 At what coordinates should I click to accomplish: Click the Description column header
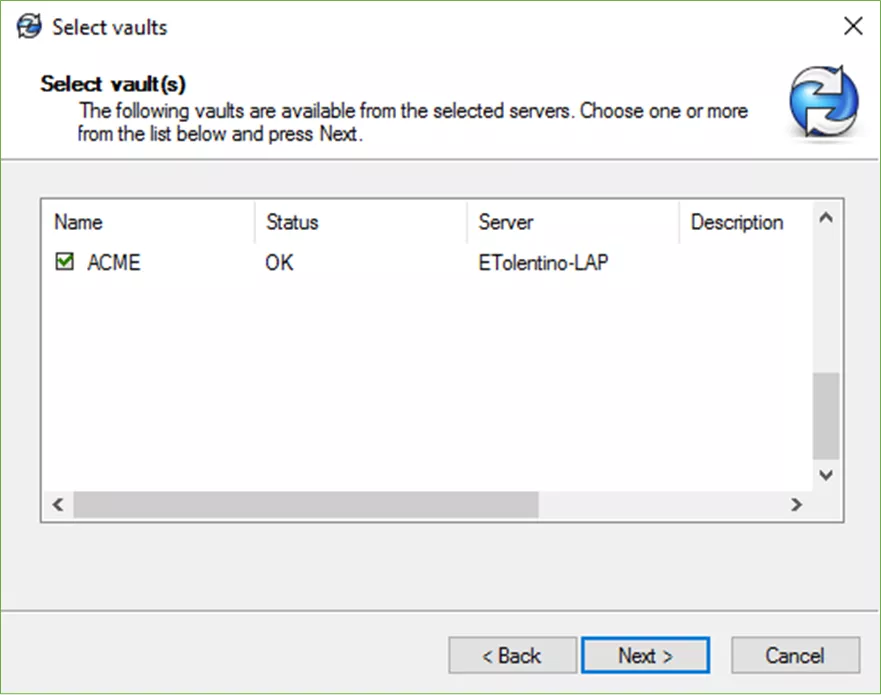pyautogui.click(x=740, y=222)
